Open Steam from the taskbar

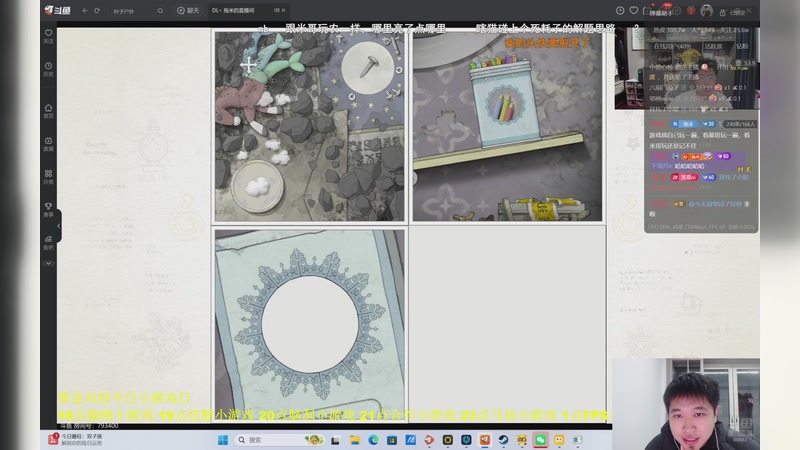[x=503, y=440]
